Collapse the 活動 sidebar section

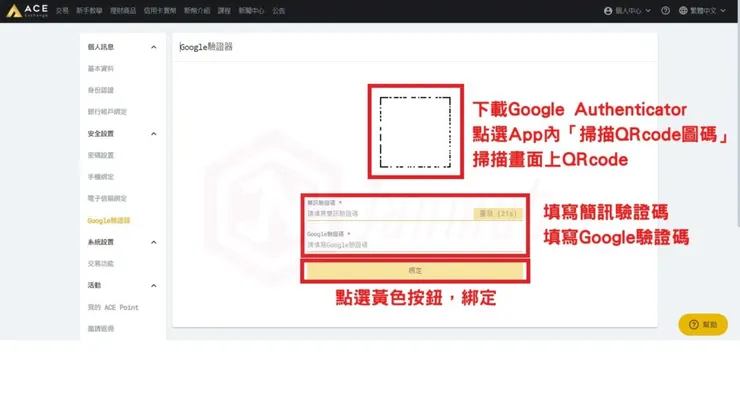[x=153, y=286]
